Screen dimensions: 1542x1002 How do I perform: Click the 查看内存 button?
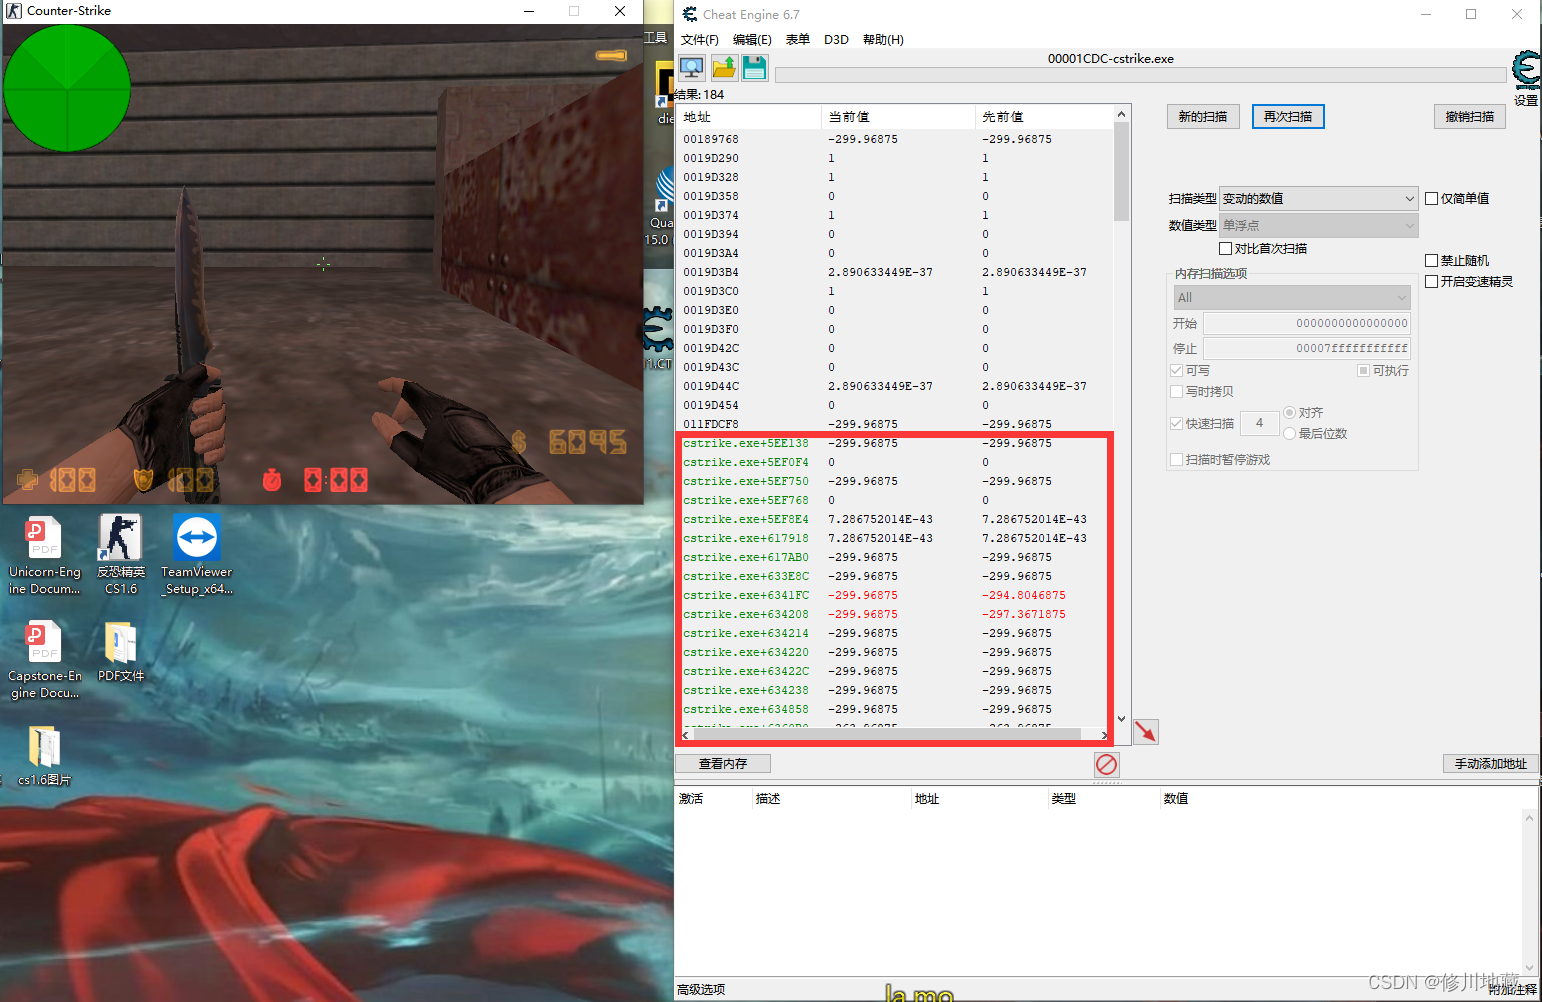click(x=723, y=764)
